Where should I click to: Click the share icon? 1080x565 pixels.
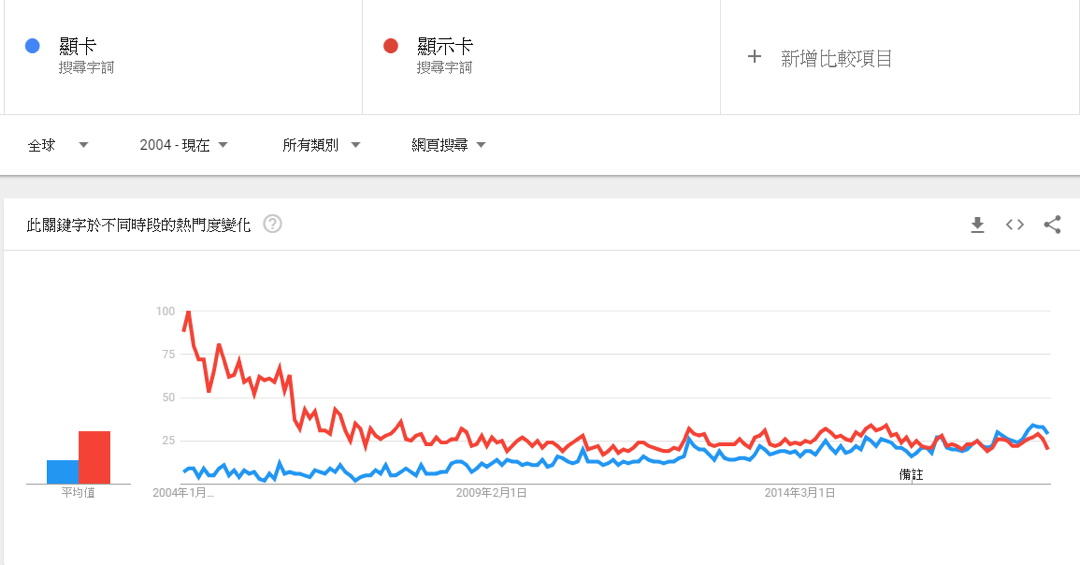click(1052, 225)
